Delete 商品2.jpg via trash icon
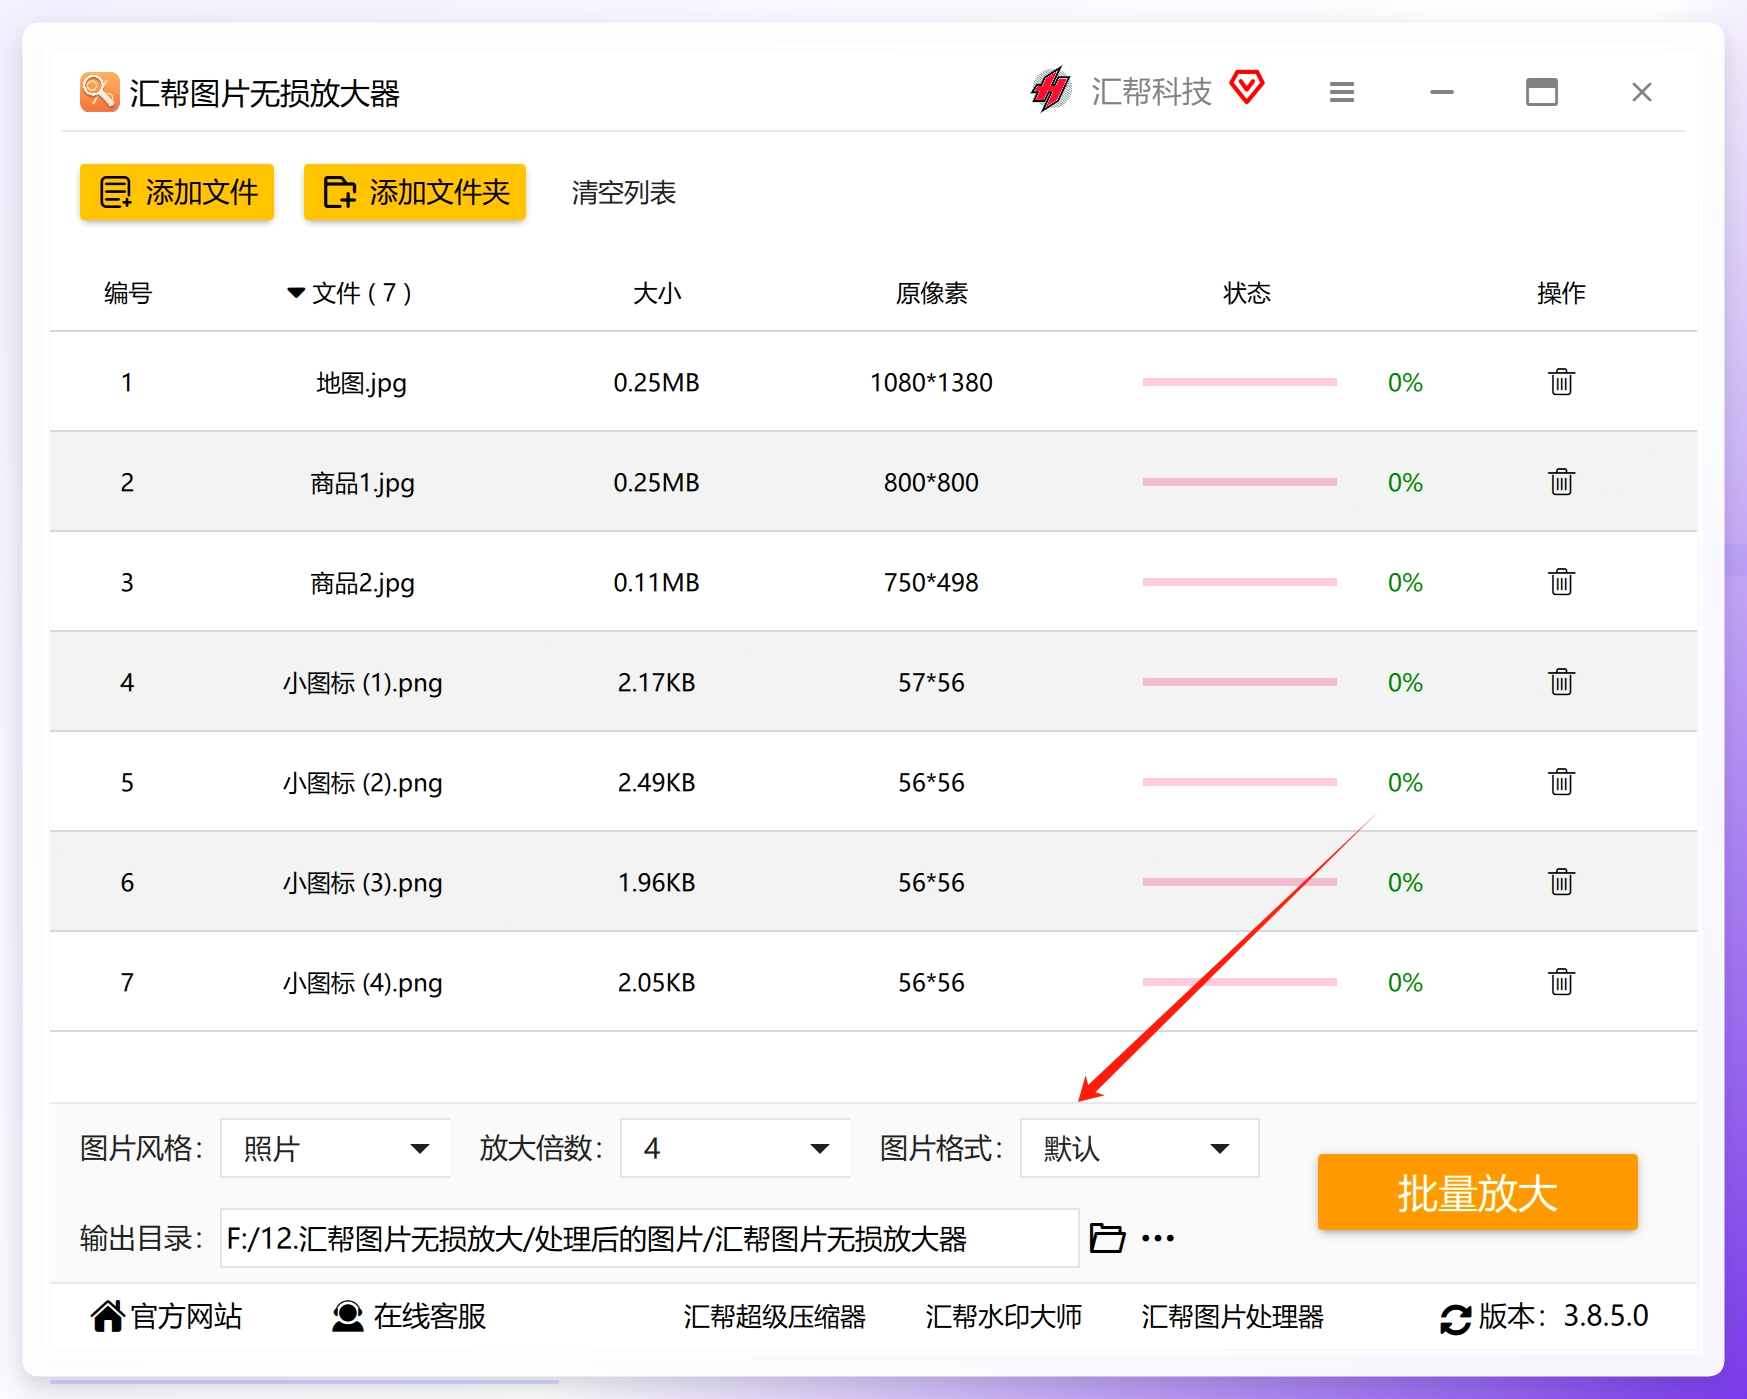 1561,582
